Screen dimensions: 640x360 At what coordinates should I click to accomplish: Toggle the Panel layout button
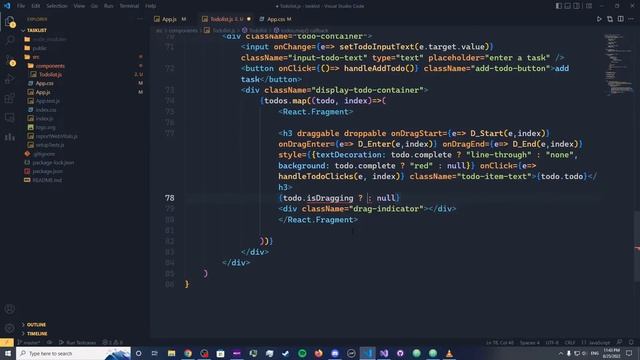pos(568,6)
